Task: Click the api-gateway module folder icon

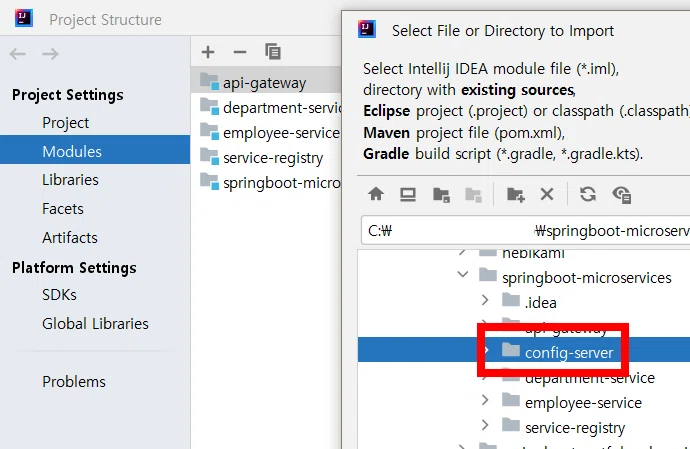Action: 209,81
